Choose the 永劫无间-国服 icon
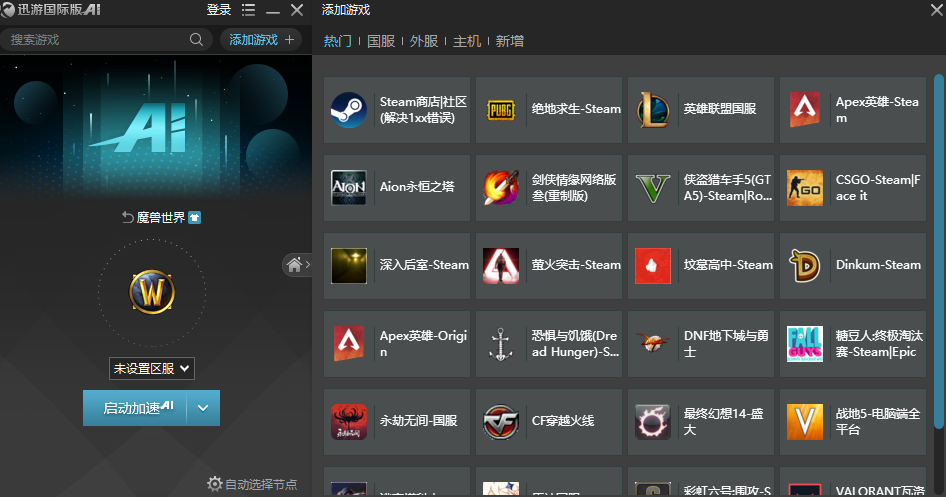This screenshot has width=946, height=497. (x=349, y=421)
